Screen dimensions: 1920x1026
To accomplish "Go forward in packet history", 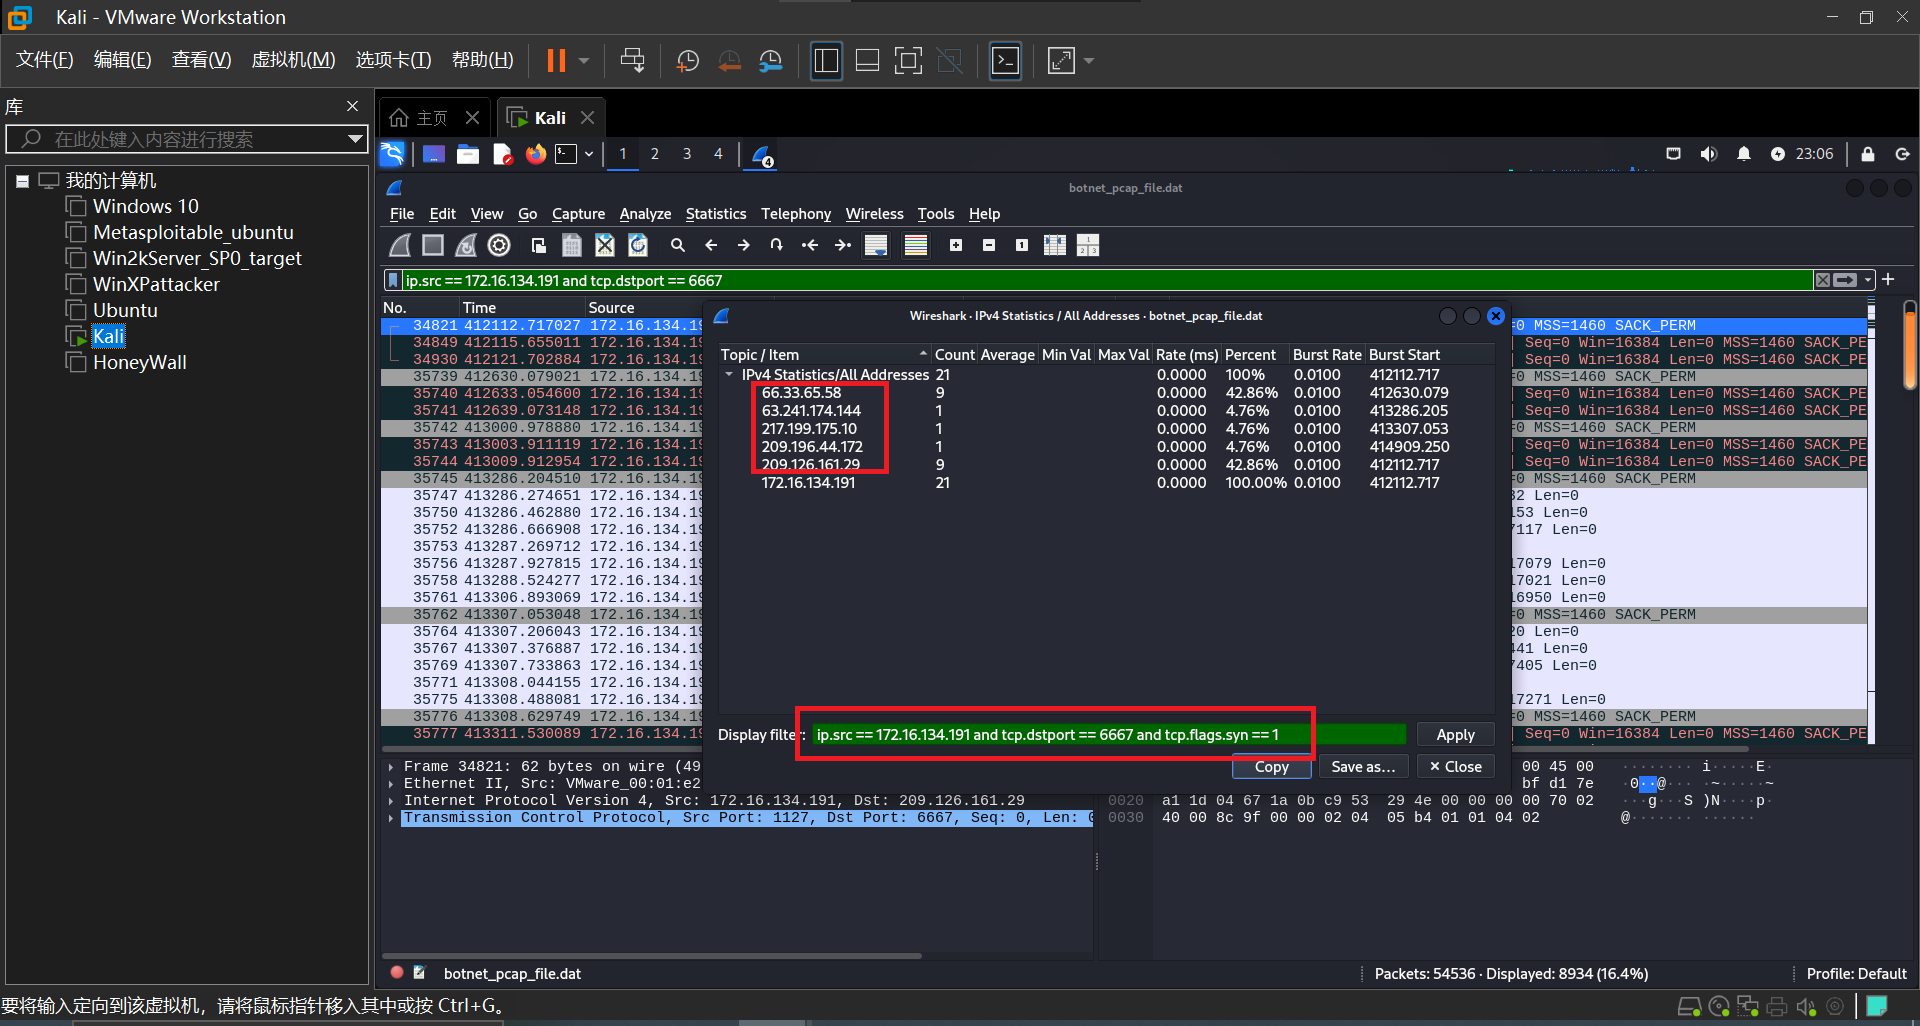I will pos(744,245).
